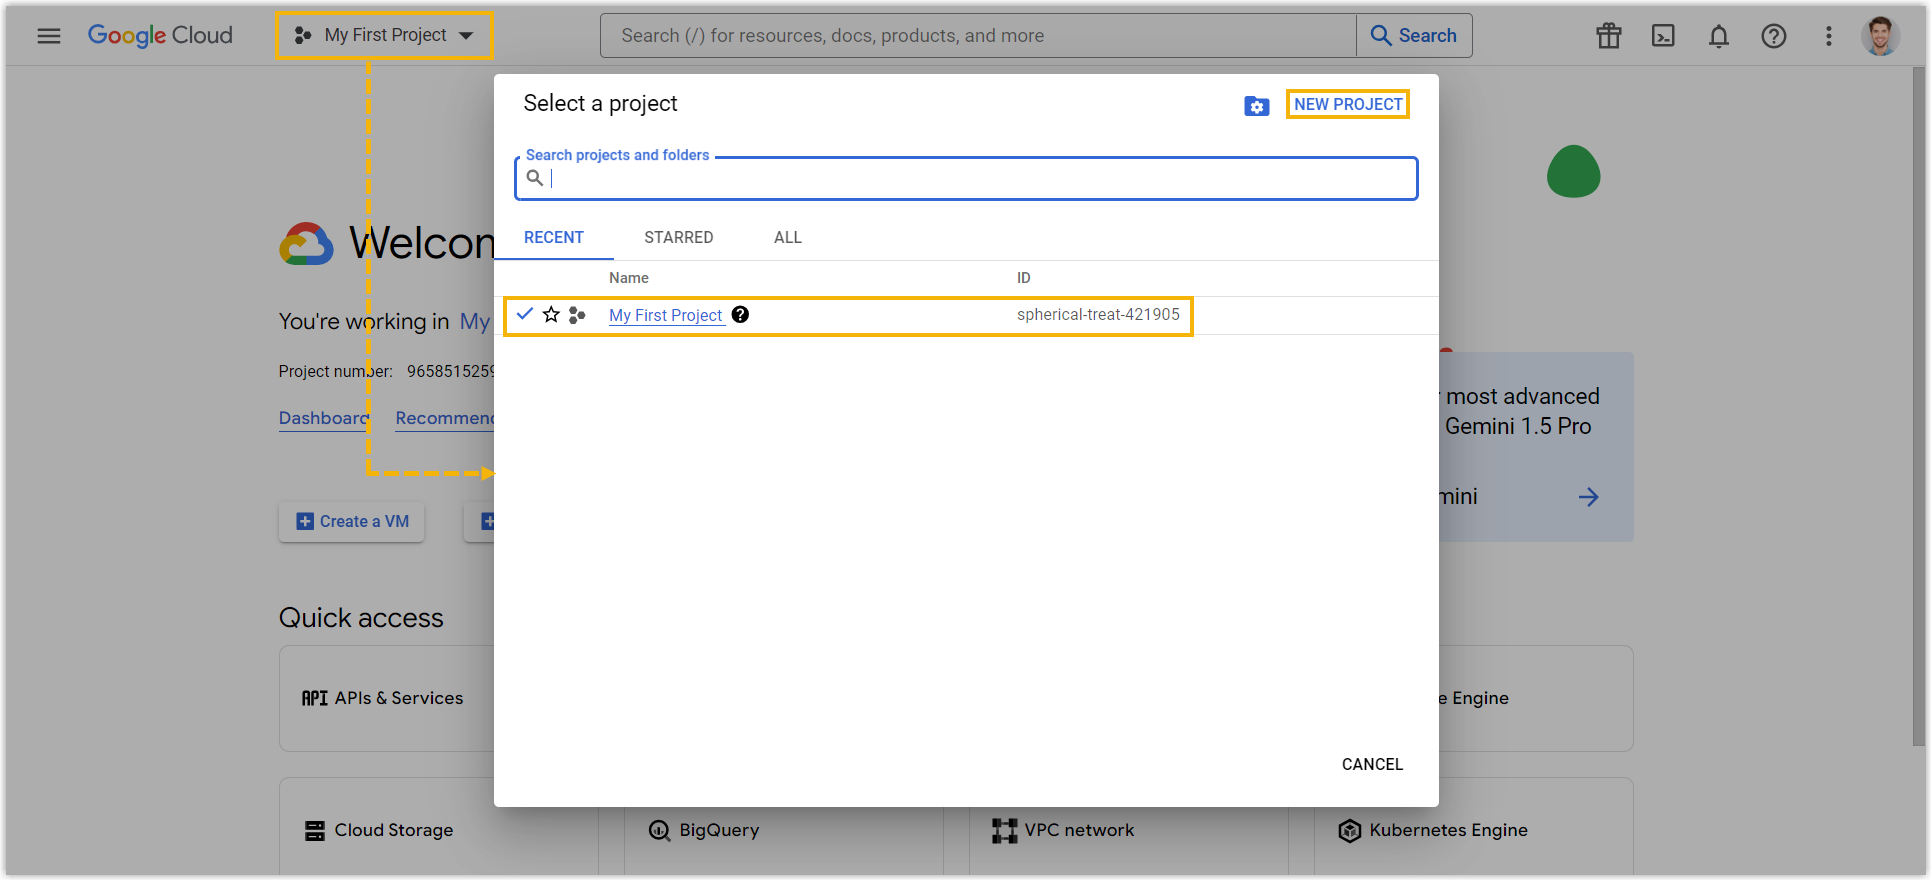The height and width of the screenshot is (881, 1932).
Task: Open the user account avatar
Action: tap(1879, 36)
